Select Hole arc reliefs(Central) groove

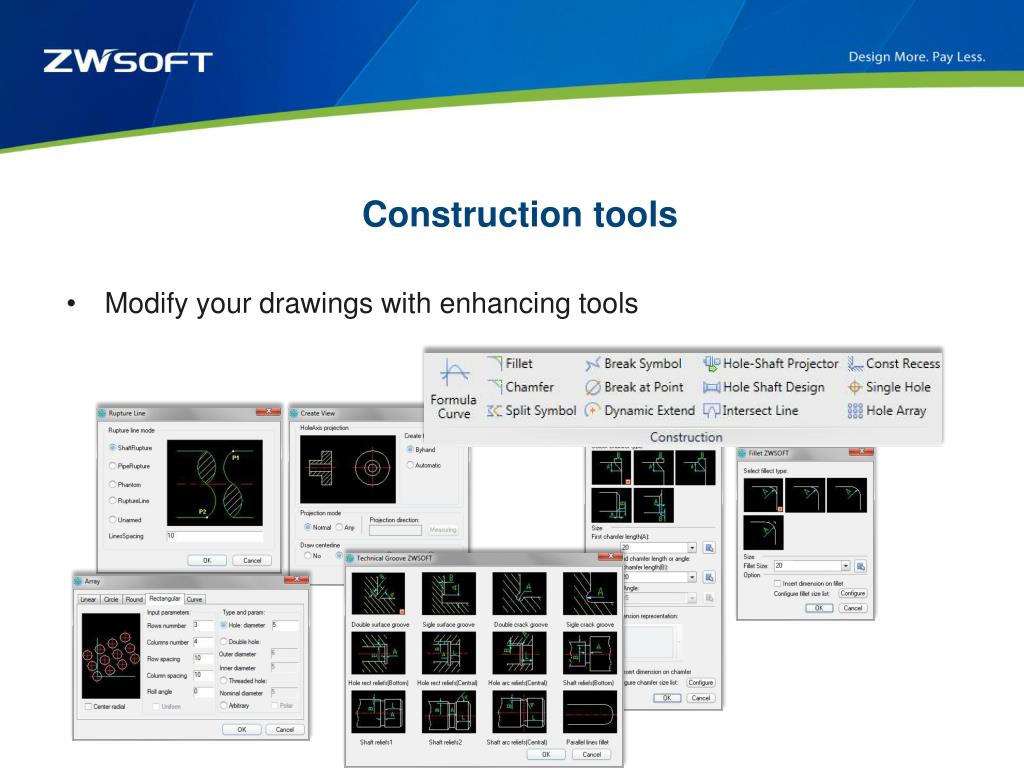519,653
